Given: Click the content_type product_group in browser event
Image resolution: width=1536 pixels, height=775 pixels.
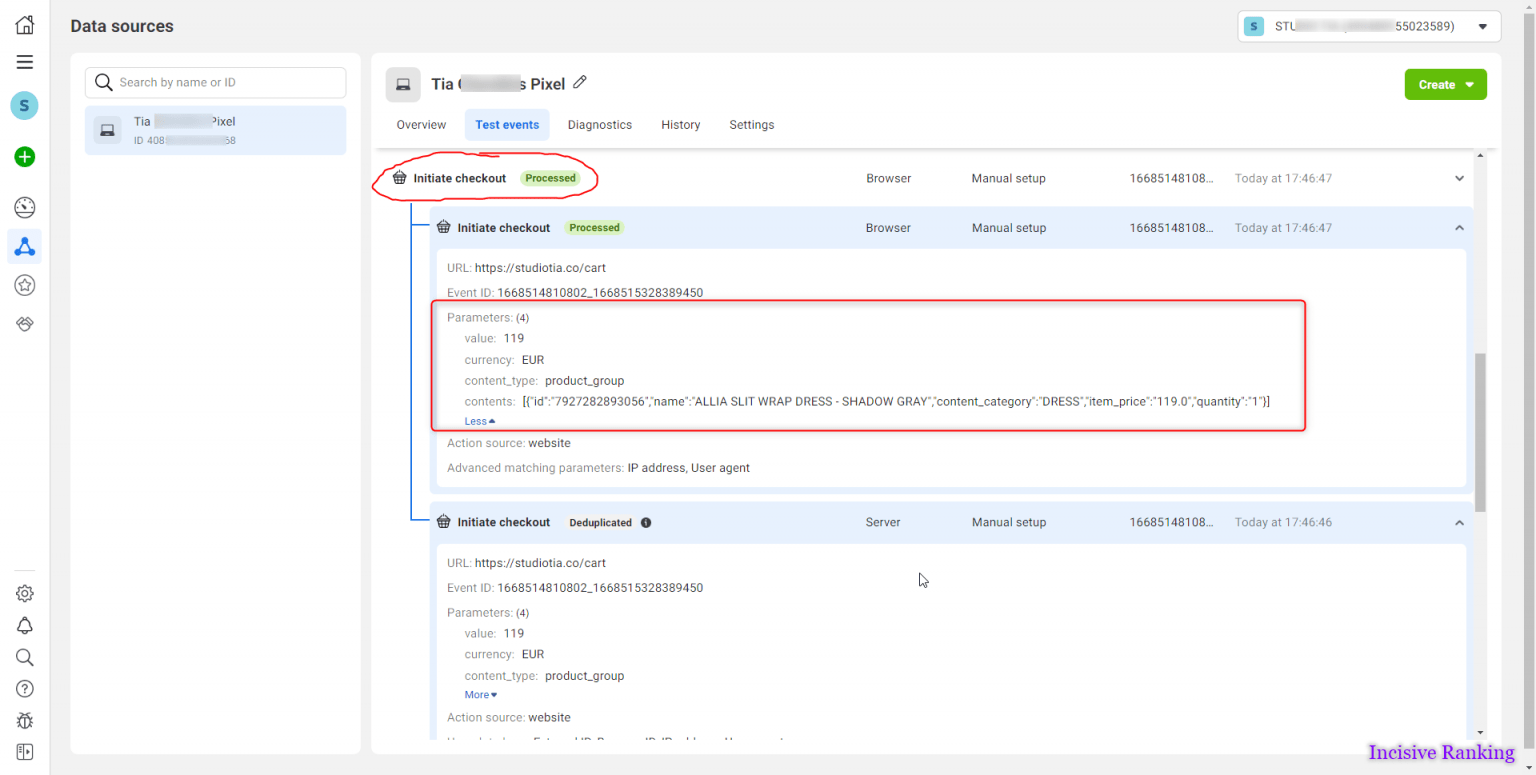Looking at the screenshot, I should [x=584, y=381].
